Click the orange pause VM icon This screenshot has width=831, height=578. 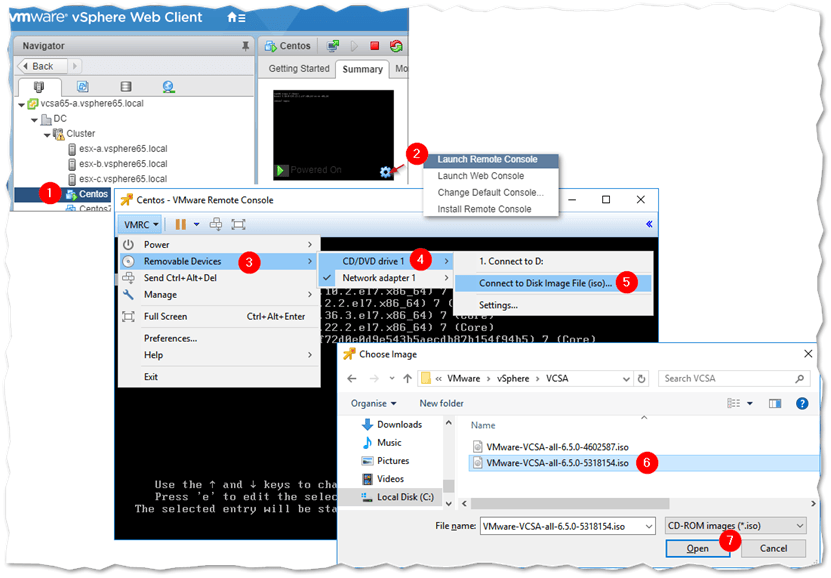(181, 225)
